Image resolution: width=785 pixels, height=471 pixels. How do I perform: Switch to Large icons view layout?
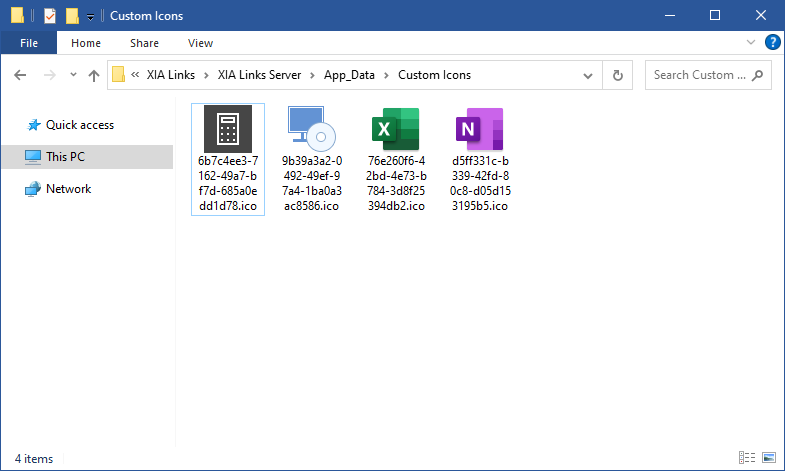point(768,457)
